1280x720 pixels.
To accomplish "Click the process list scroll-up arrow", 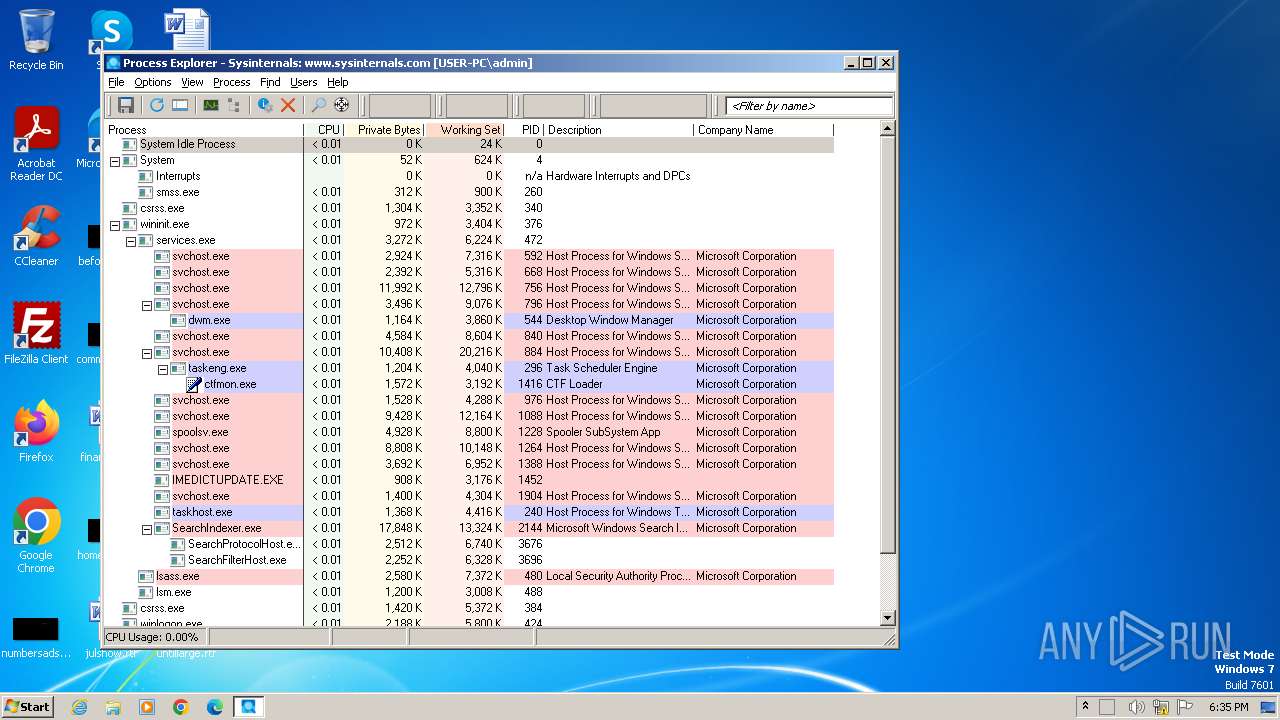I will (x=887, y=129).
